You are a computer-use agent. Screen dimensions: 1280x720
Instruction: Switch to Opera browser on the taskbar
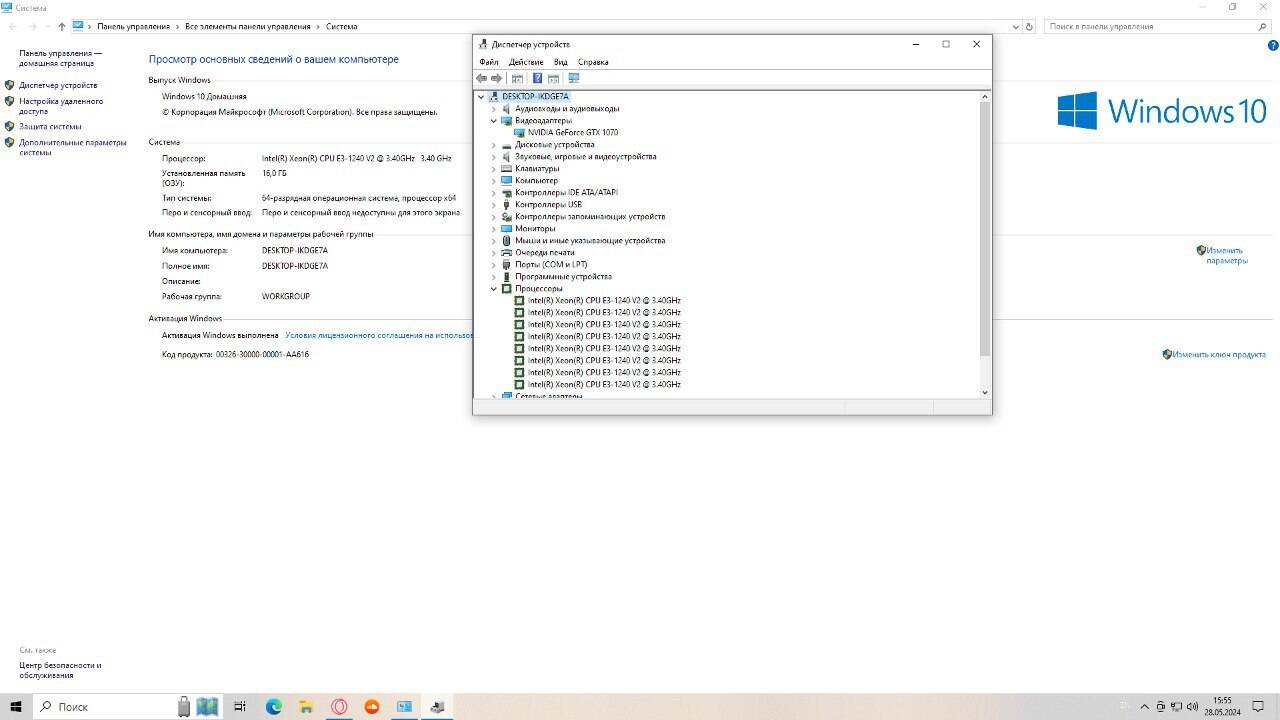340,706
